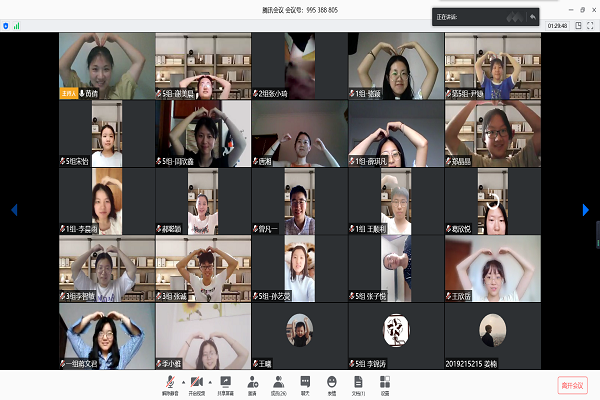Expand video options arrow beside camera

click(209, 380)
